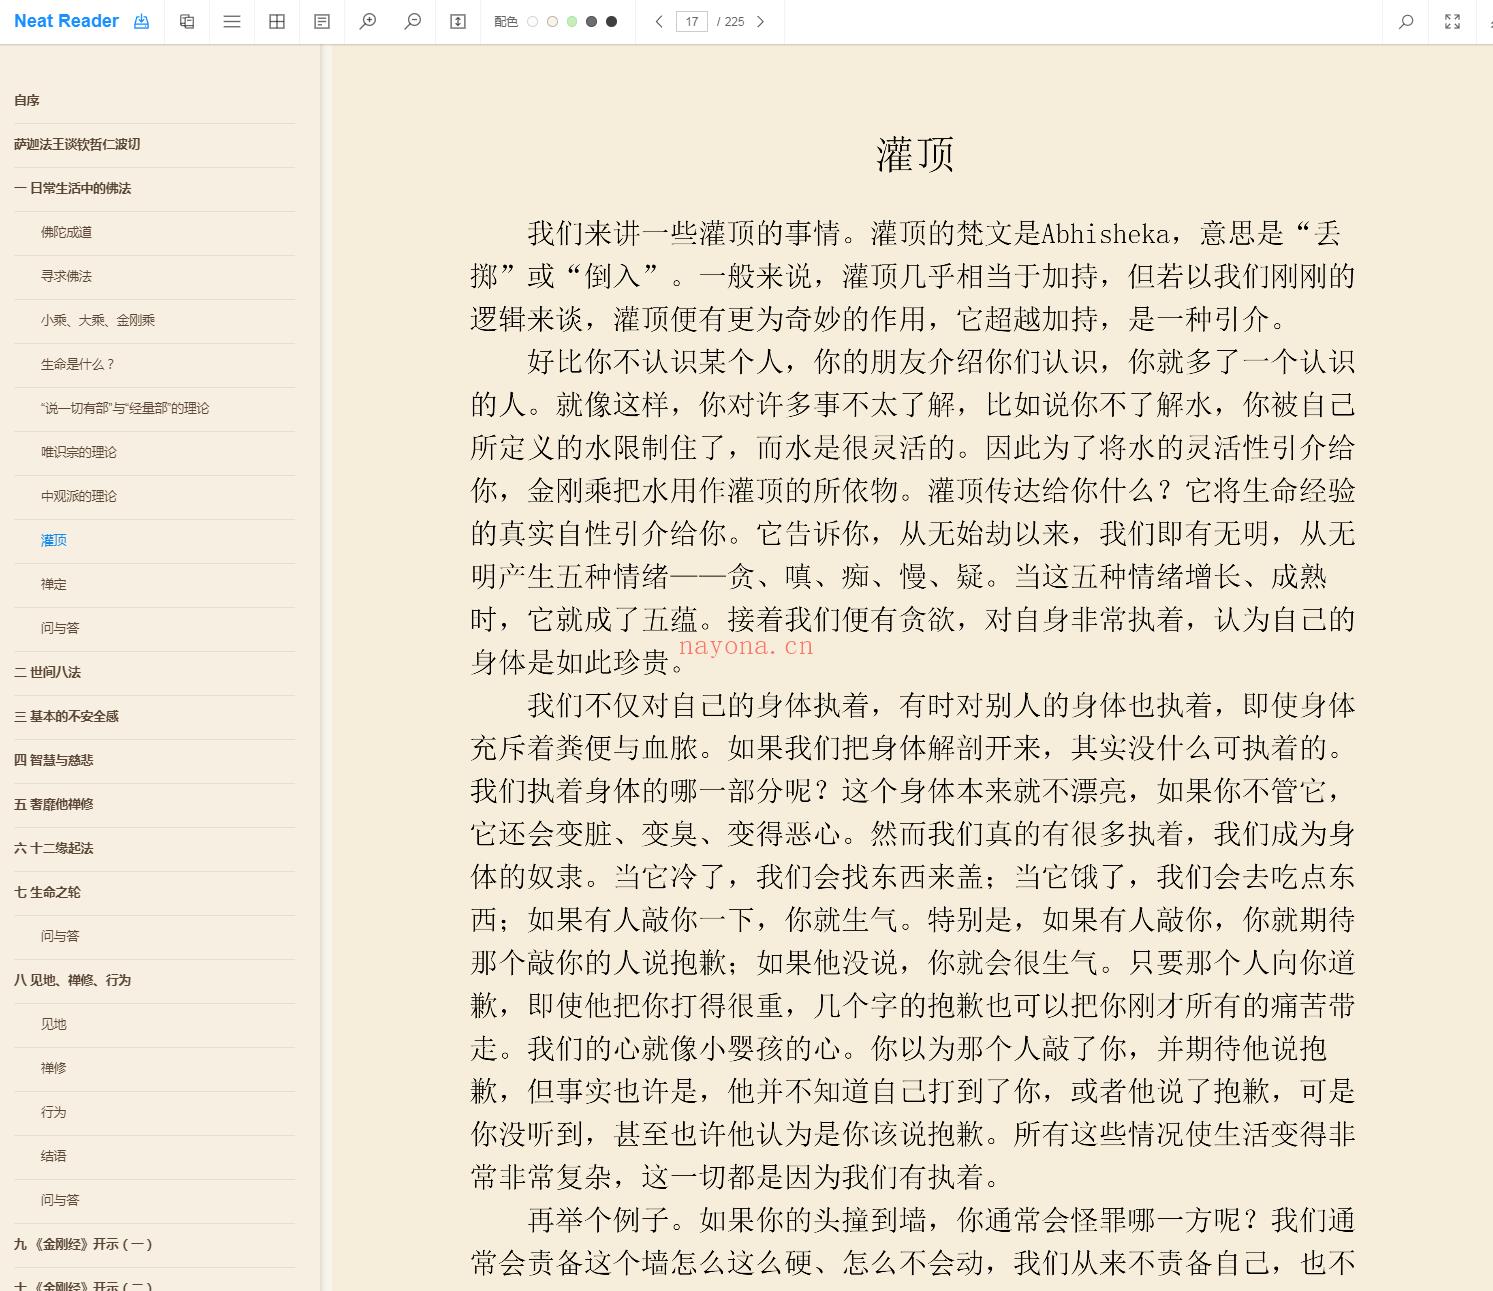The height and width of the screenshot is (1291, 1493).
Task: Open section 寻求佛法
Action: 66,276
